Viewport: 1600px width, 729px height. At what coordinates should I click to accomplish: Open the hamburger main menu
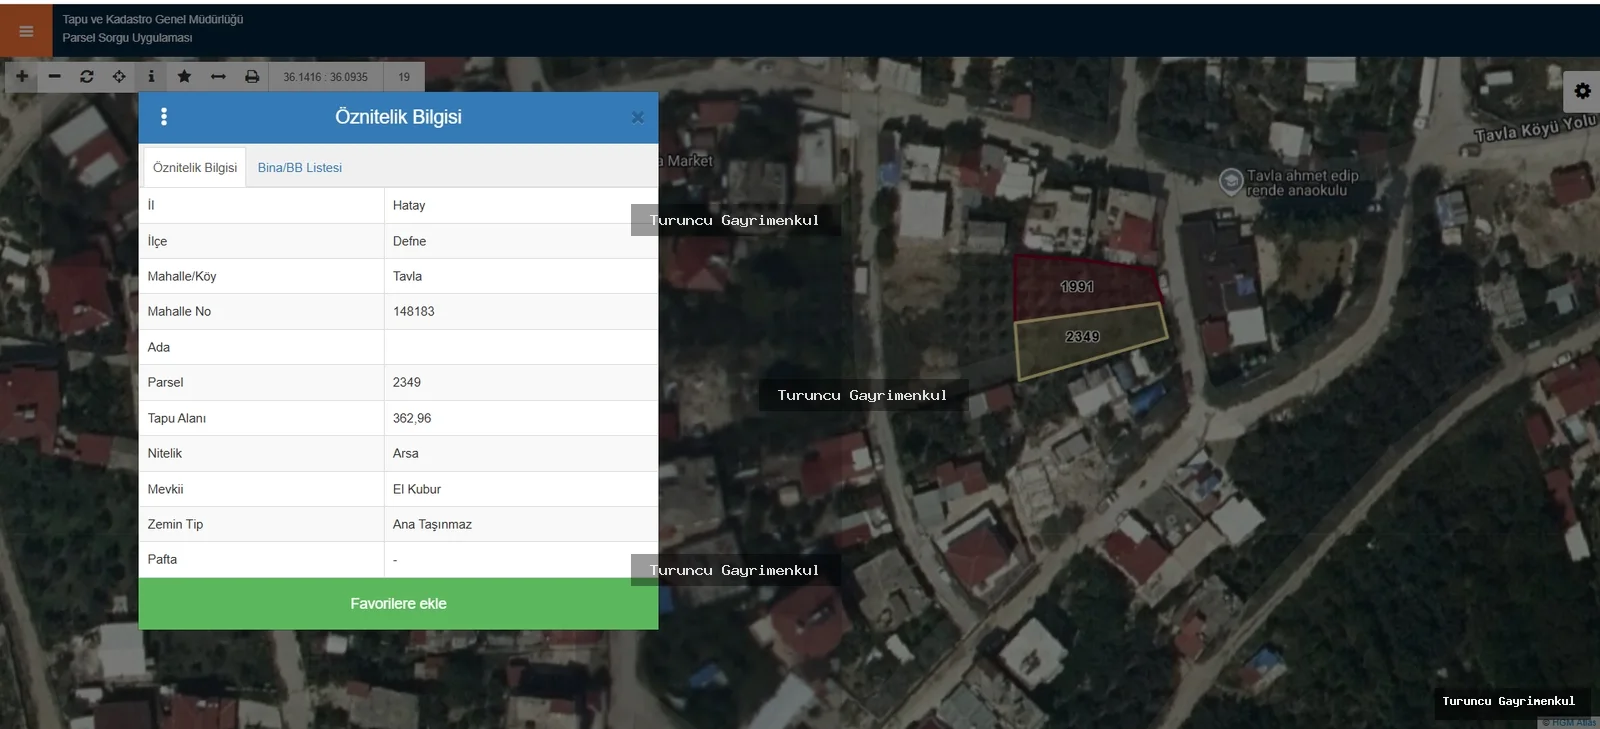click(26, 31)
